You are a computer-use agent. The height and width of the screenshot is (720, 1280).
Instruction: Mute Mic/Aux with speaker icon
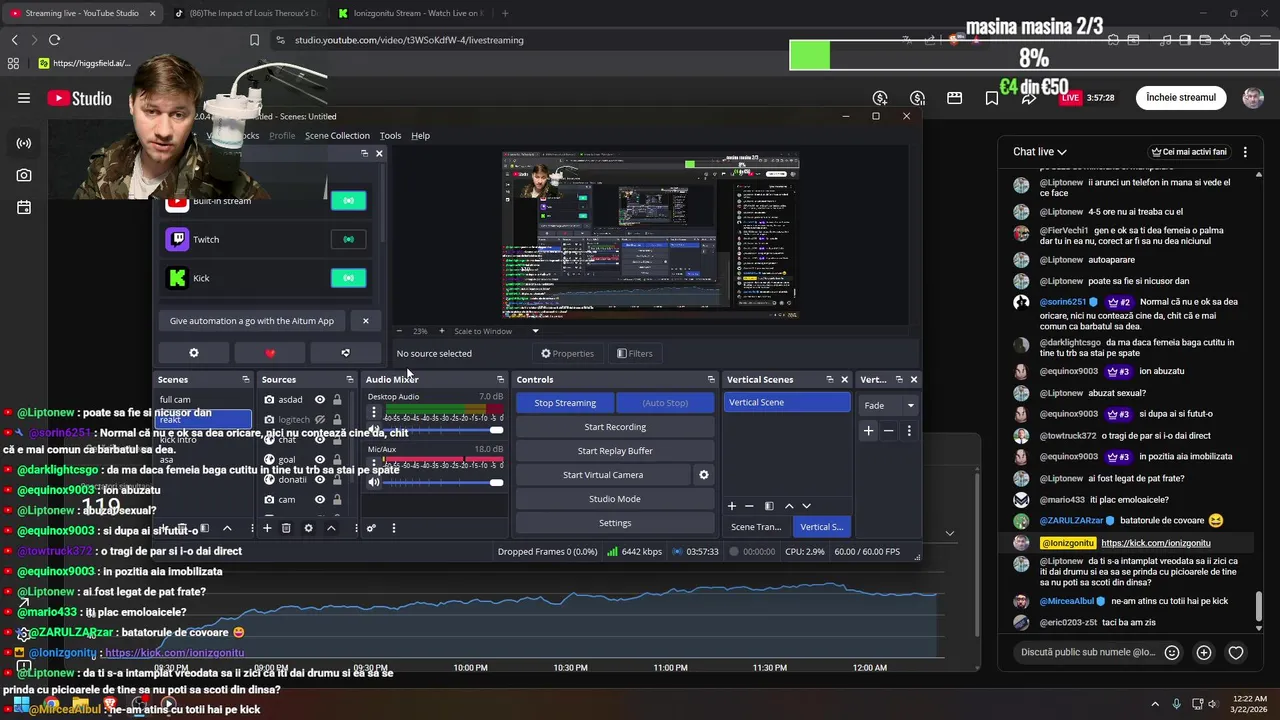pyautogui.click(x=374, y=482)
